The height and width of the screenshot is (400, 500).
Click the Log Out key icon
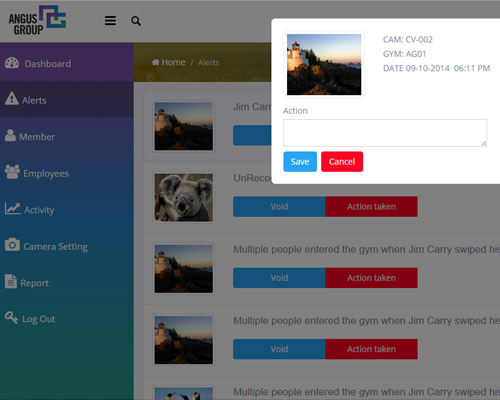click(11, 318)
